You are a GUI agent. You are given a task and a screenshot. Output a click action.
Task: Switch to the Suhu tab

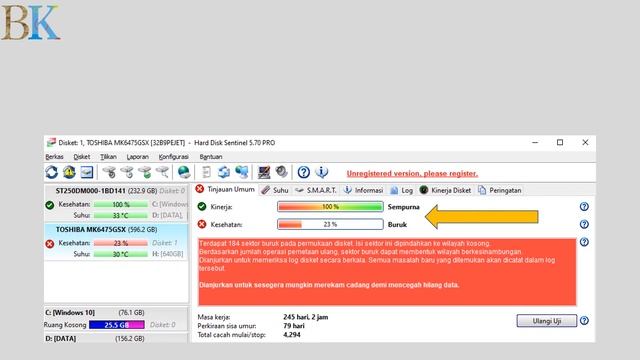click(275, 190)
